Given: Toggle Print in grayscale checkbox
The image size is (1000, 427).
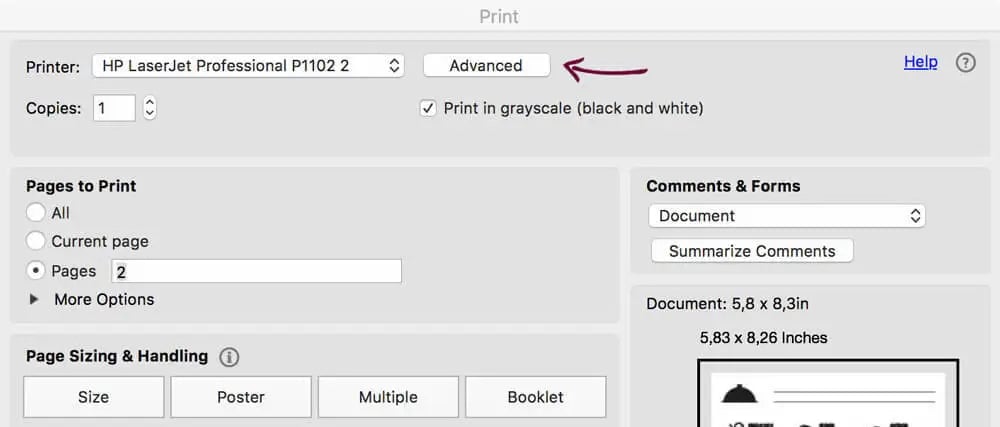Looking at the screenshot, I should pyautogui.click(x=429, y=108).
